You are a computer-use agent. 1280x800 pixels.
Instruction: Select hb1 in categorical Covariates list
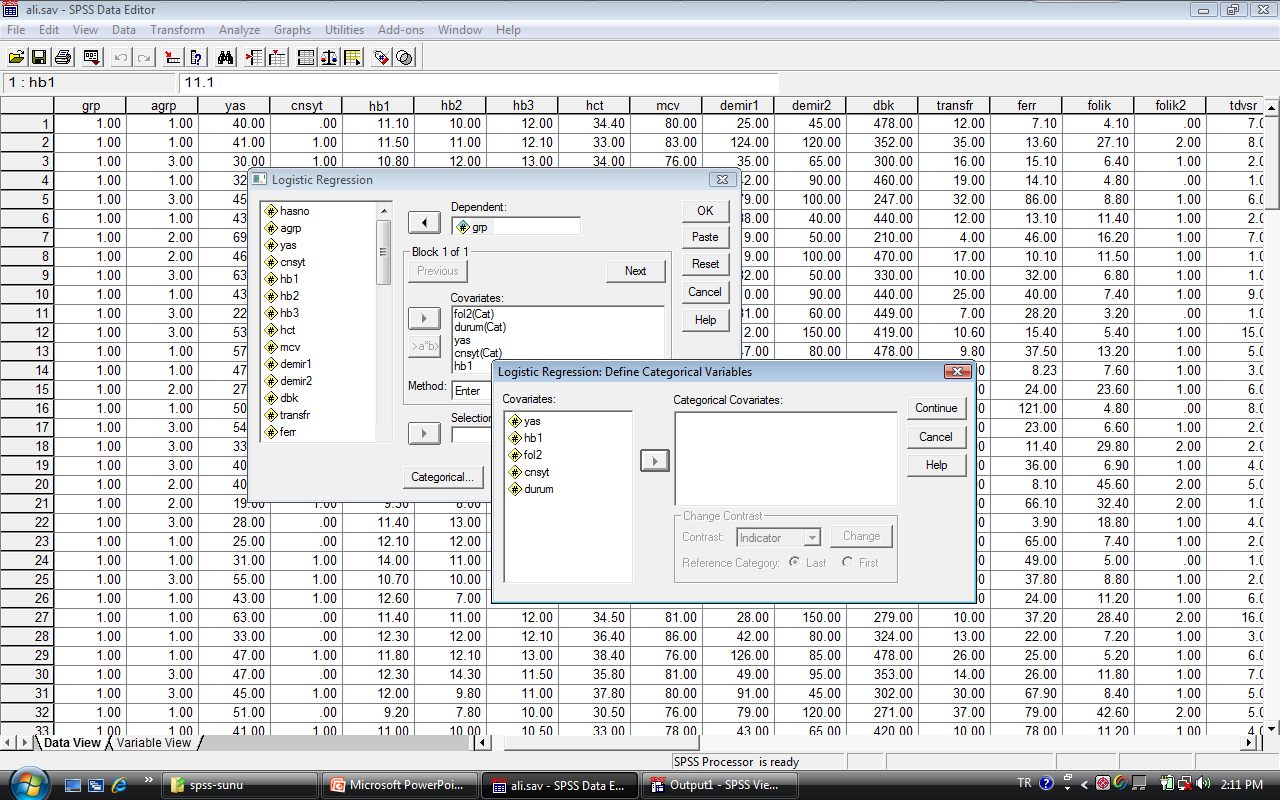click(533, 438)
